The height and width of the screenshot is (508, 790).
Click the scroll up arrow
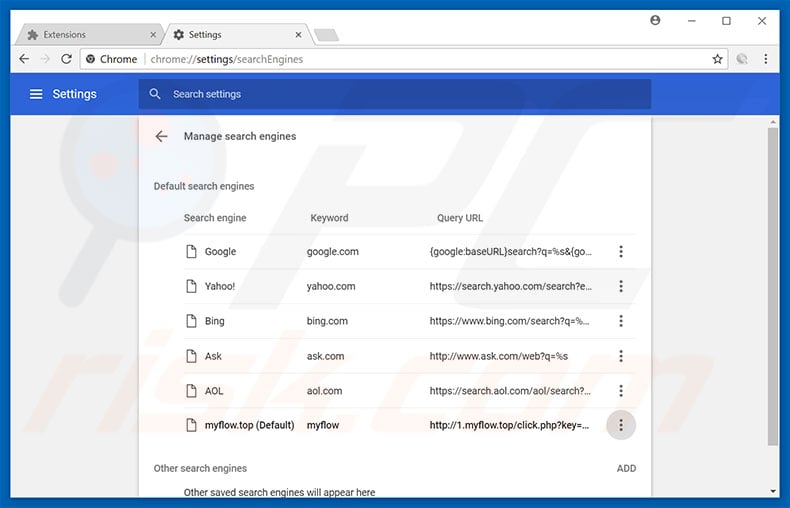pos(773,122)
